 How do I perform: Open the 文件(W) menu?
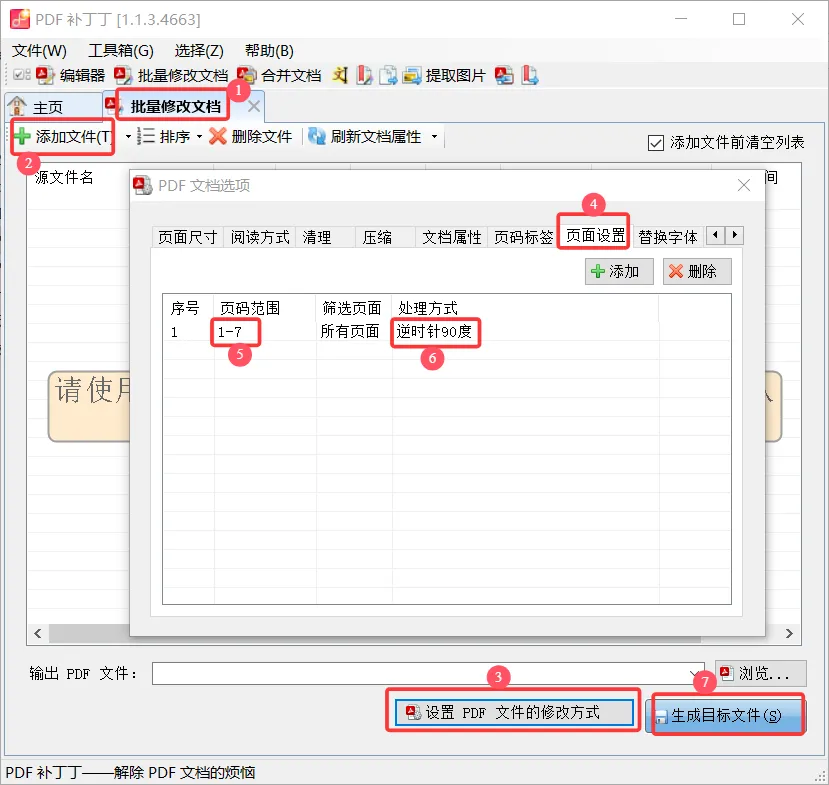40,51
